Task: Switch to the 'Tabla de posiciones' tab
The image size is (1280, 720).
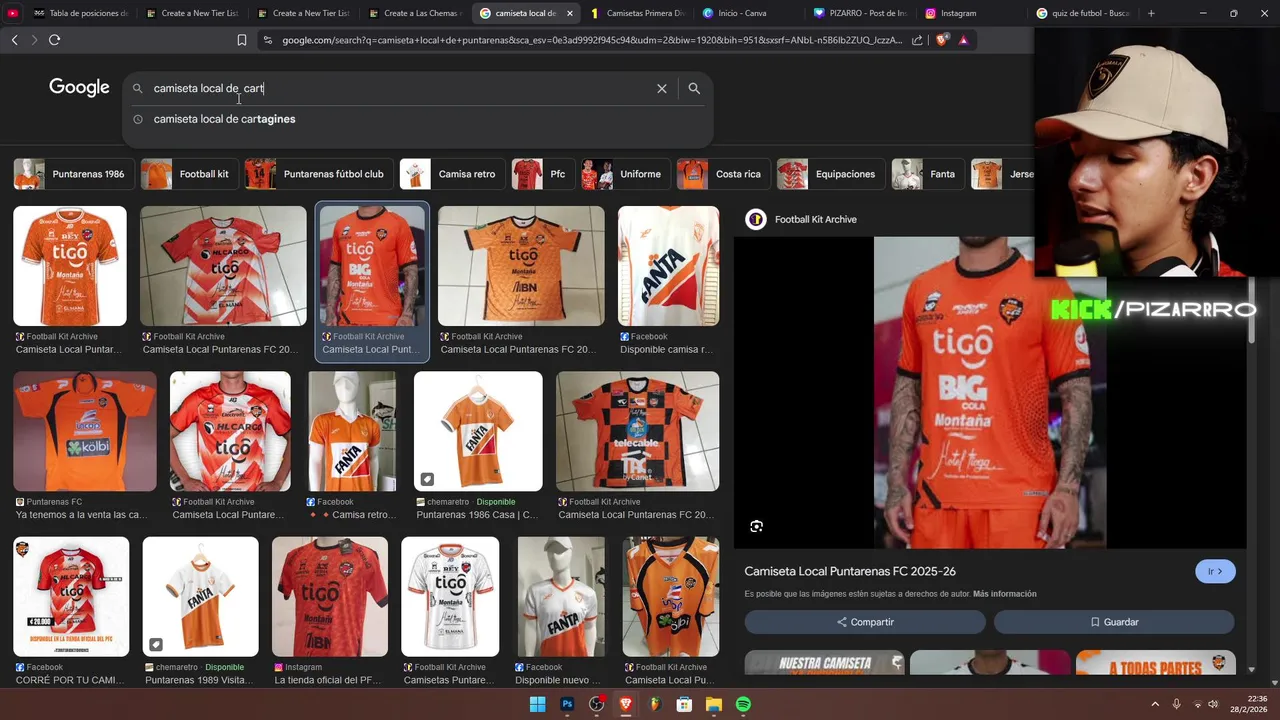Action: tap(80, 13)
